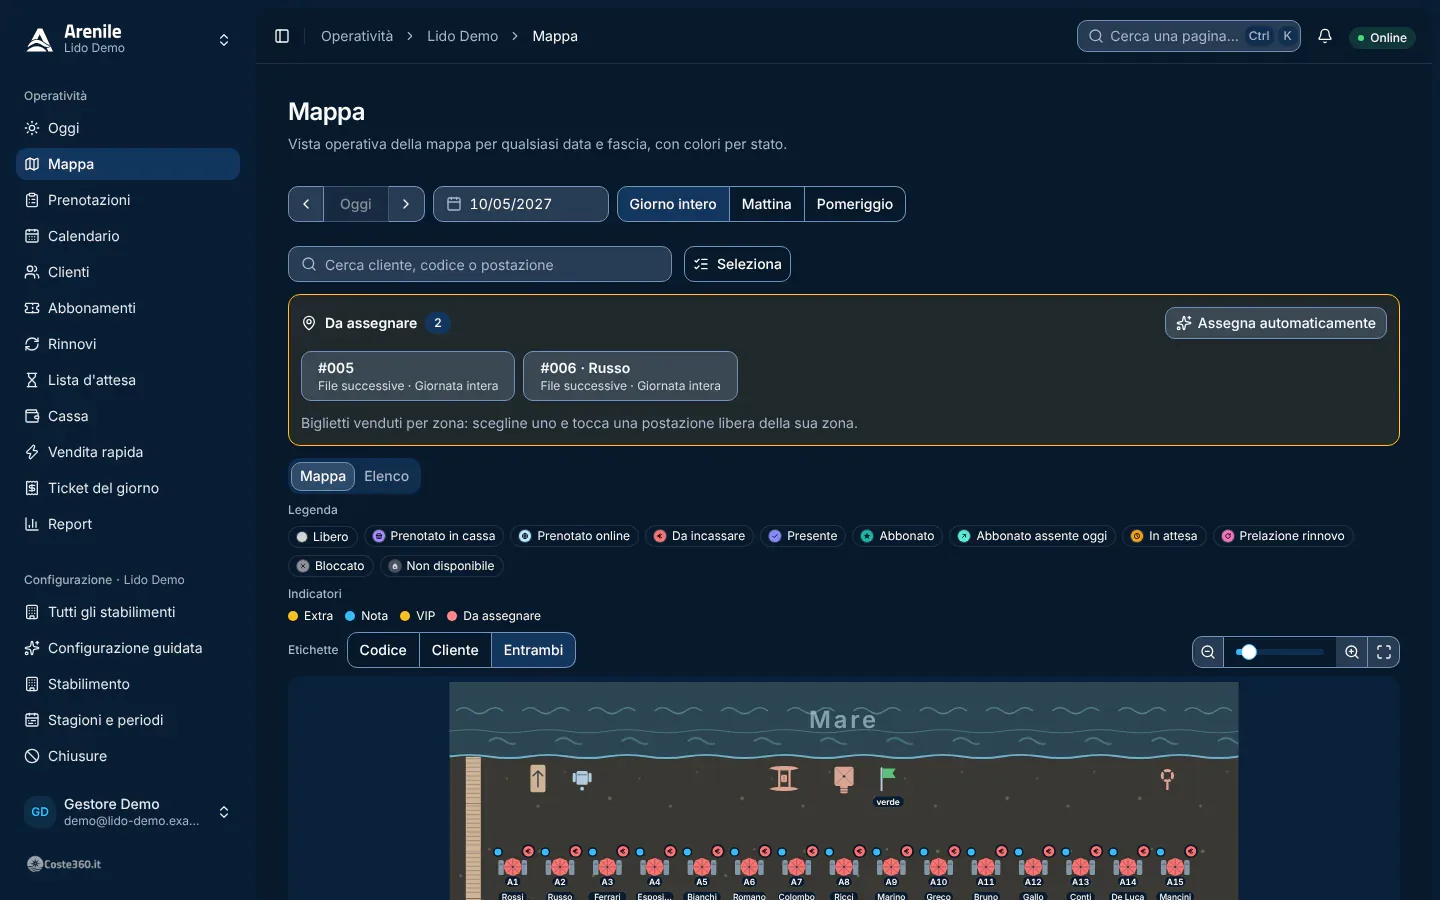The width and height of the screenshot is (1440, 900).
Task: Expand Gestore Demo user menu
Action: pyautogui.click(x=128, y=812)
